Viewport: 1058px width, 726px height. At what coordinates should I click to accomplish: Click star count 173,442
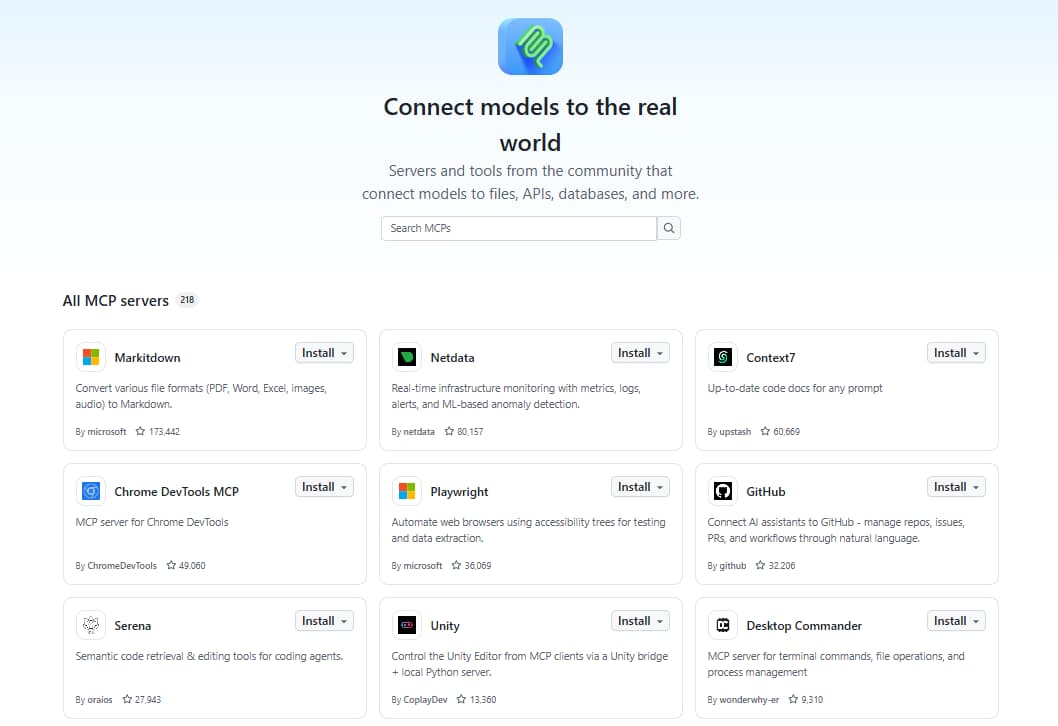click(x=164, y=432)
